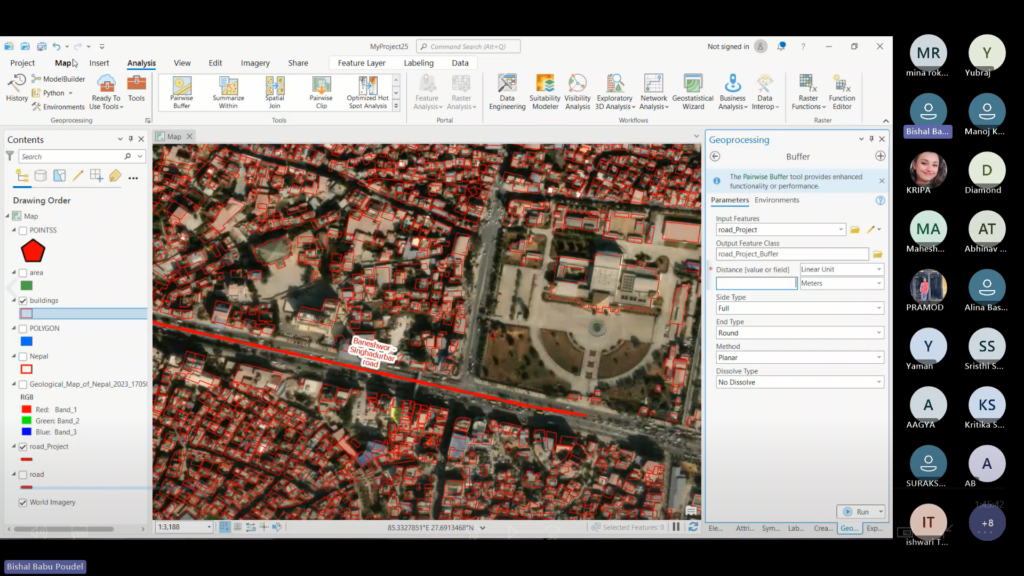Uncheck the buildings layer visibility

pos(23,300)
